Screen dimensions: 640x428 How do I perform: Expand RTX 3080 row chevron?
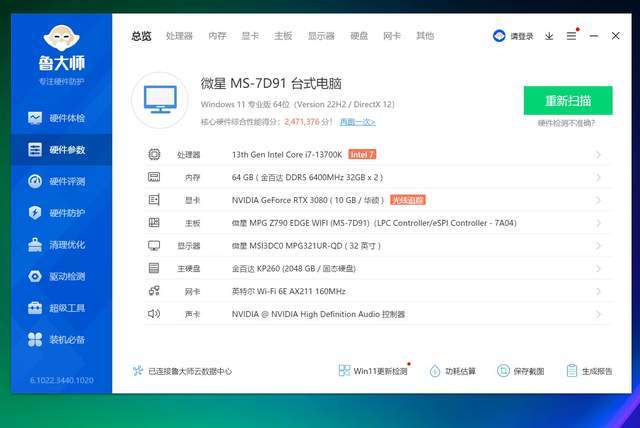coord(598,200)
